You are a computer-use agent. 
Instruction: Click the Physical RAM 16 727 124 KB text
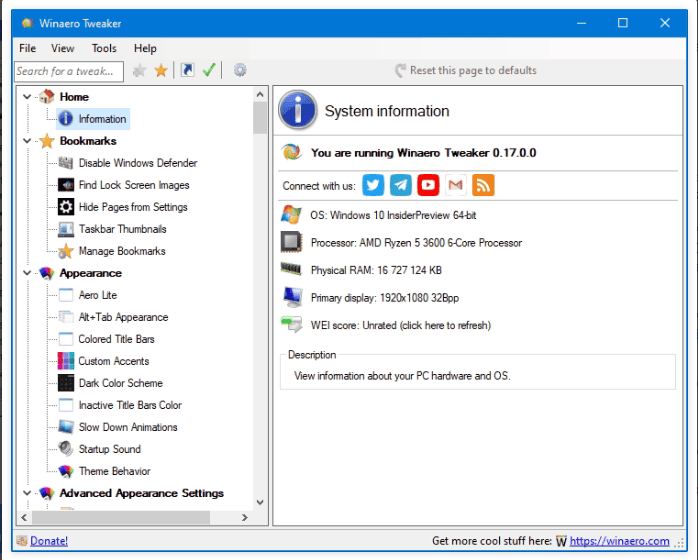(x=376, y=270)
